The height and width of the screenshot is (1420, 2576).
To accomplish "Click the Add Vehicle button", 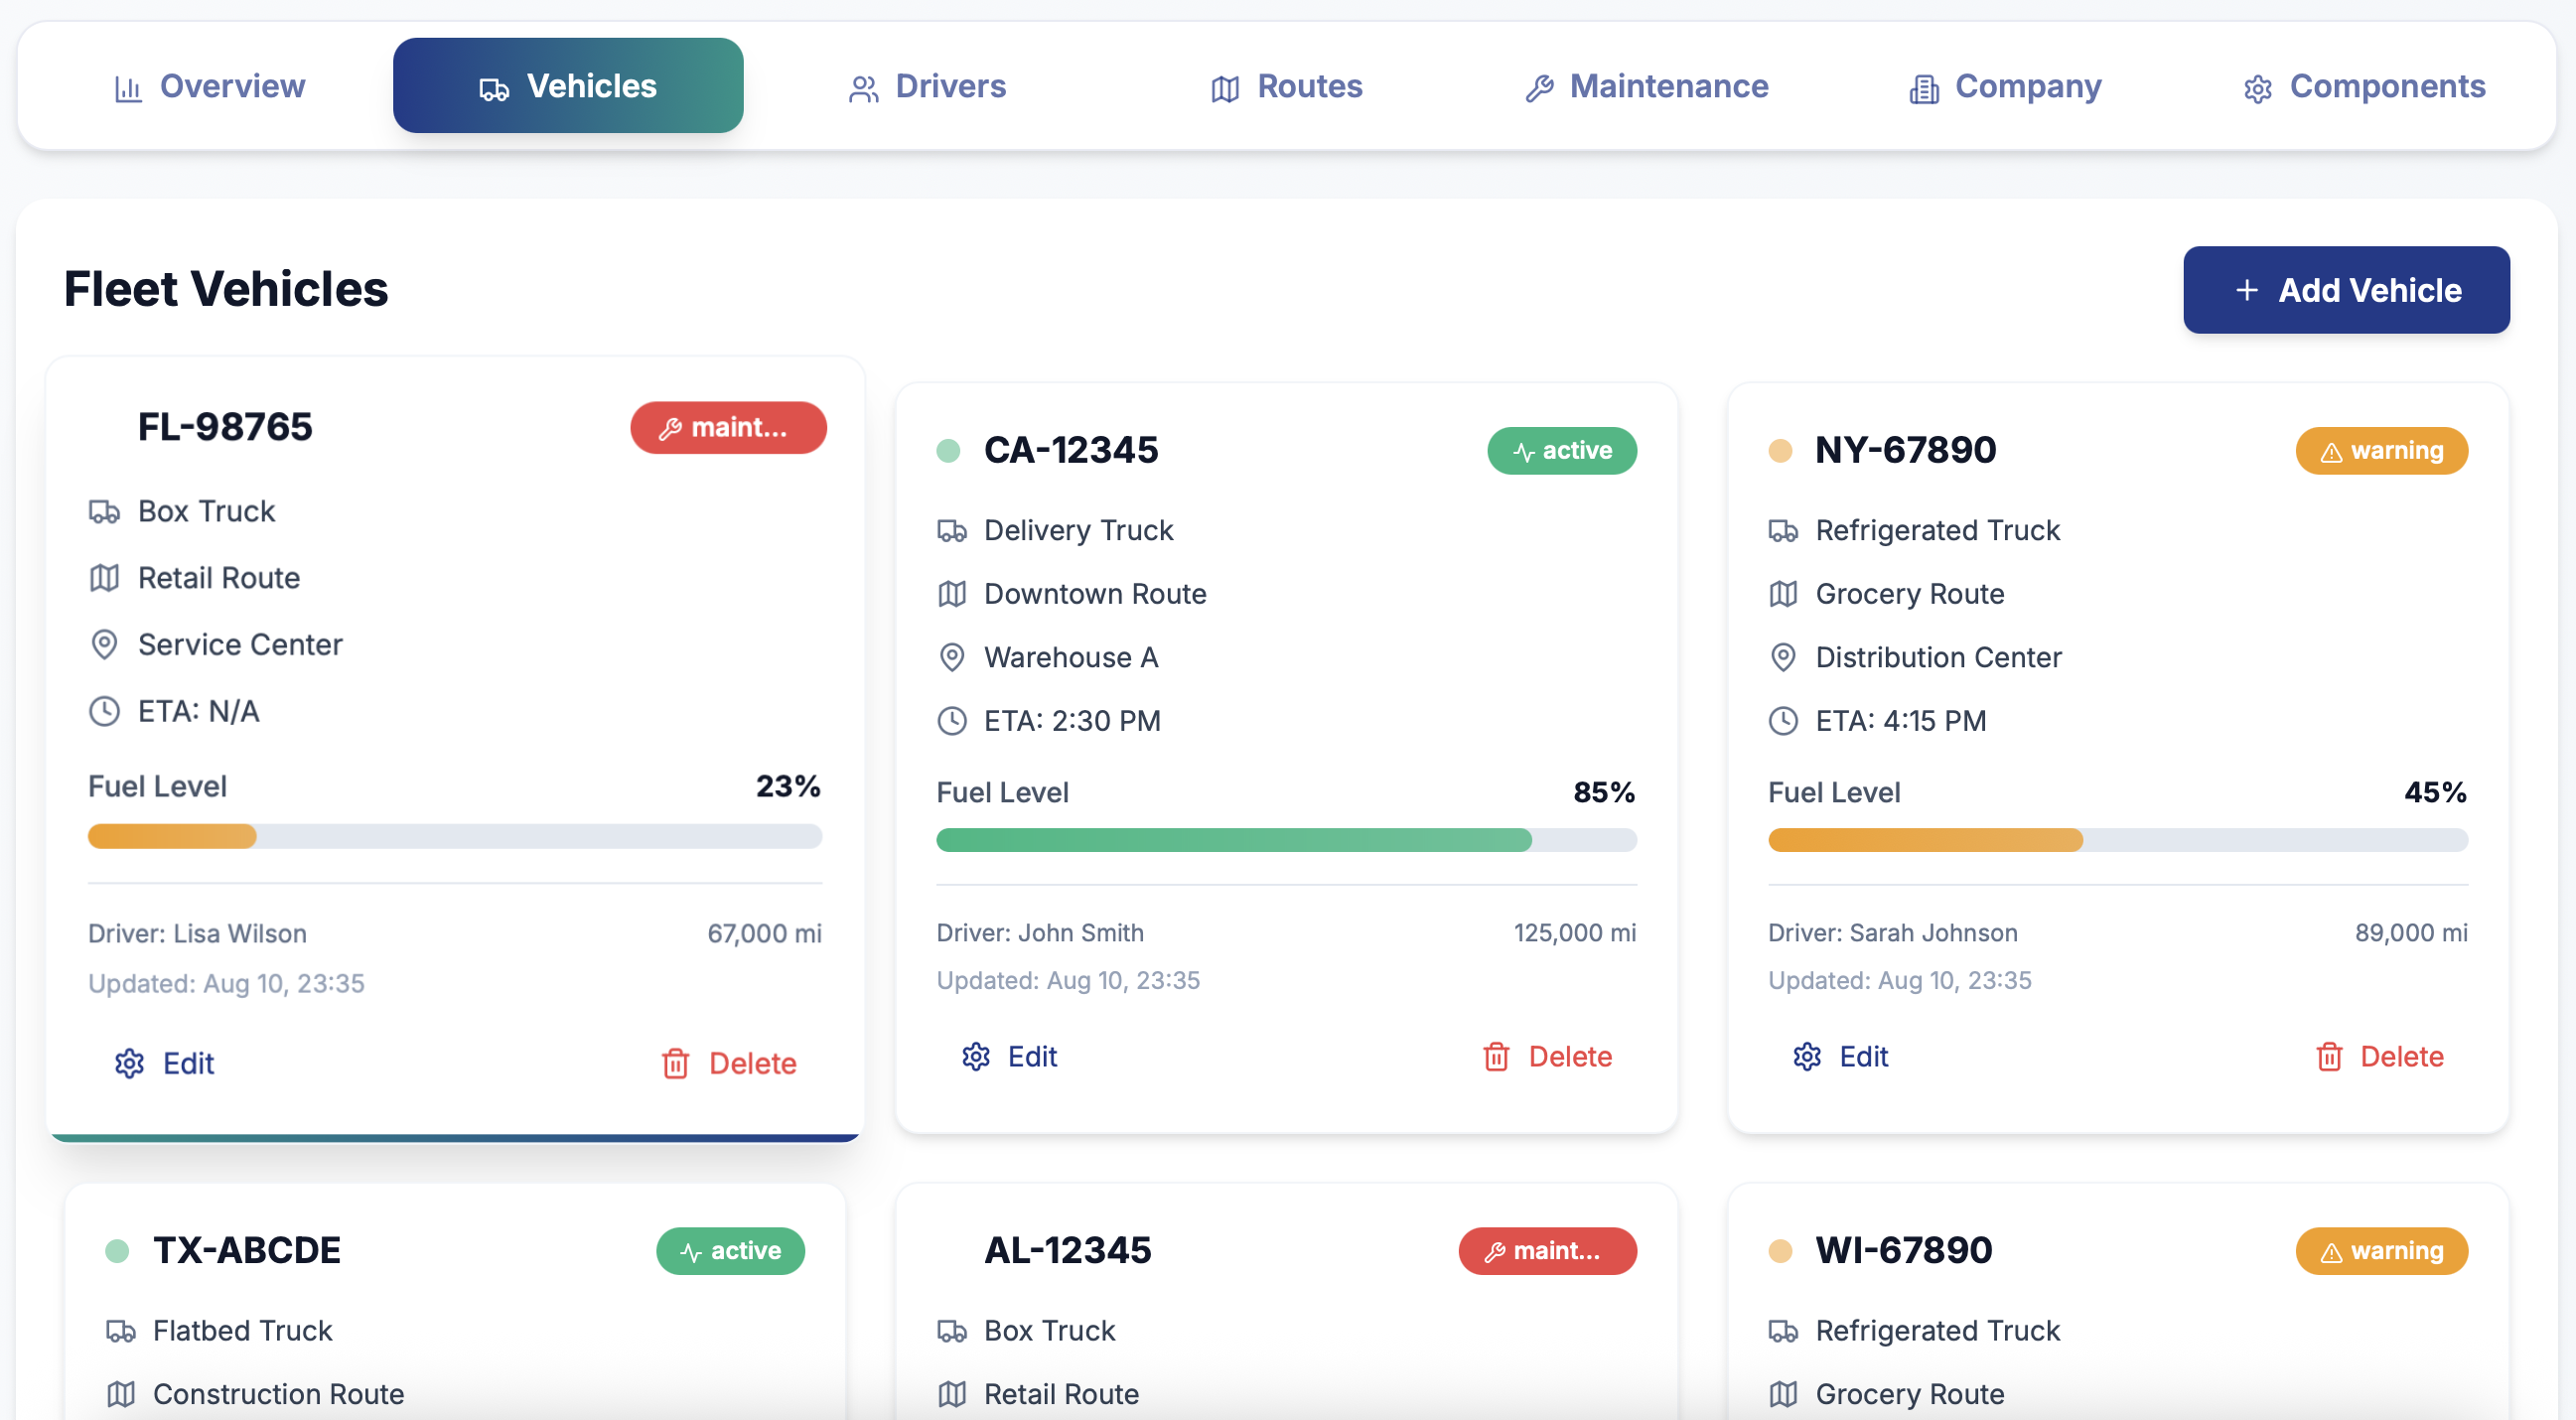I will pyautogui.click(x=2345, y=290).
